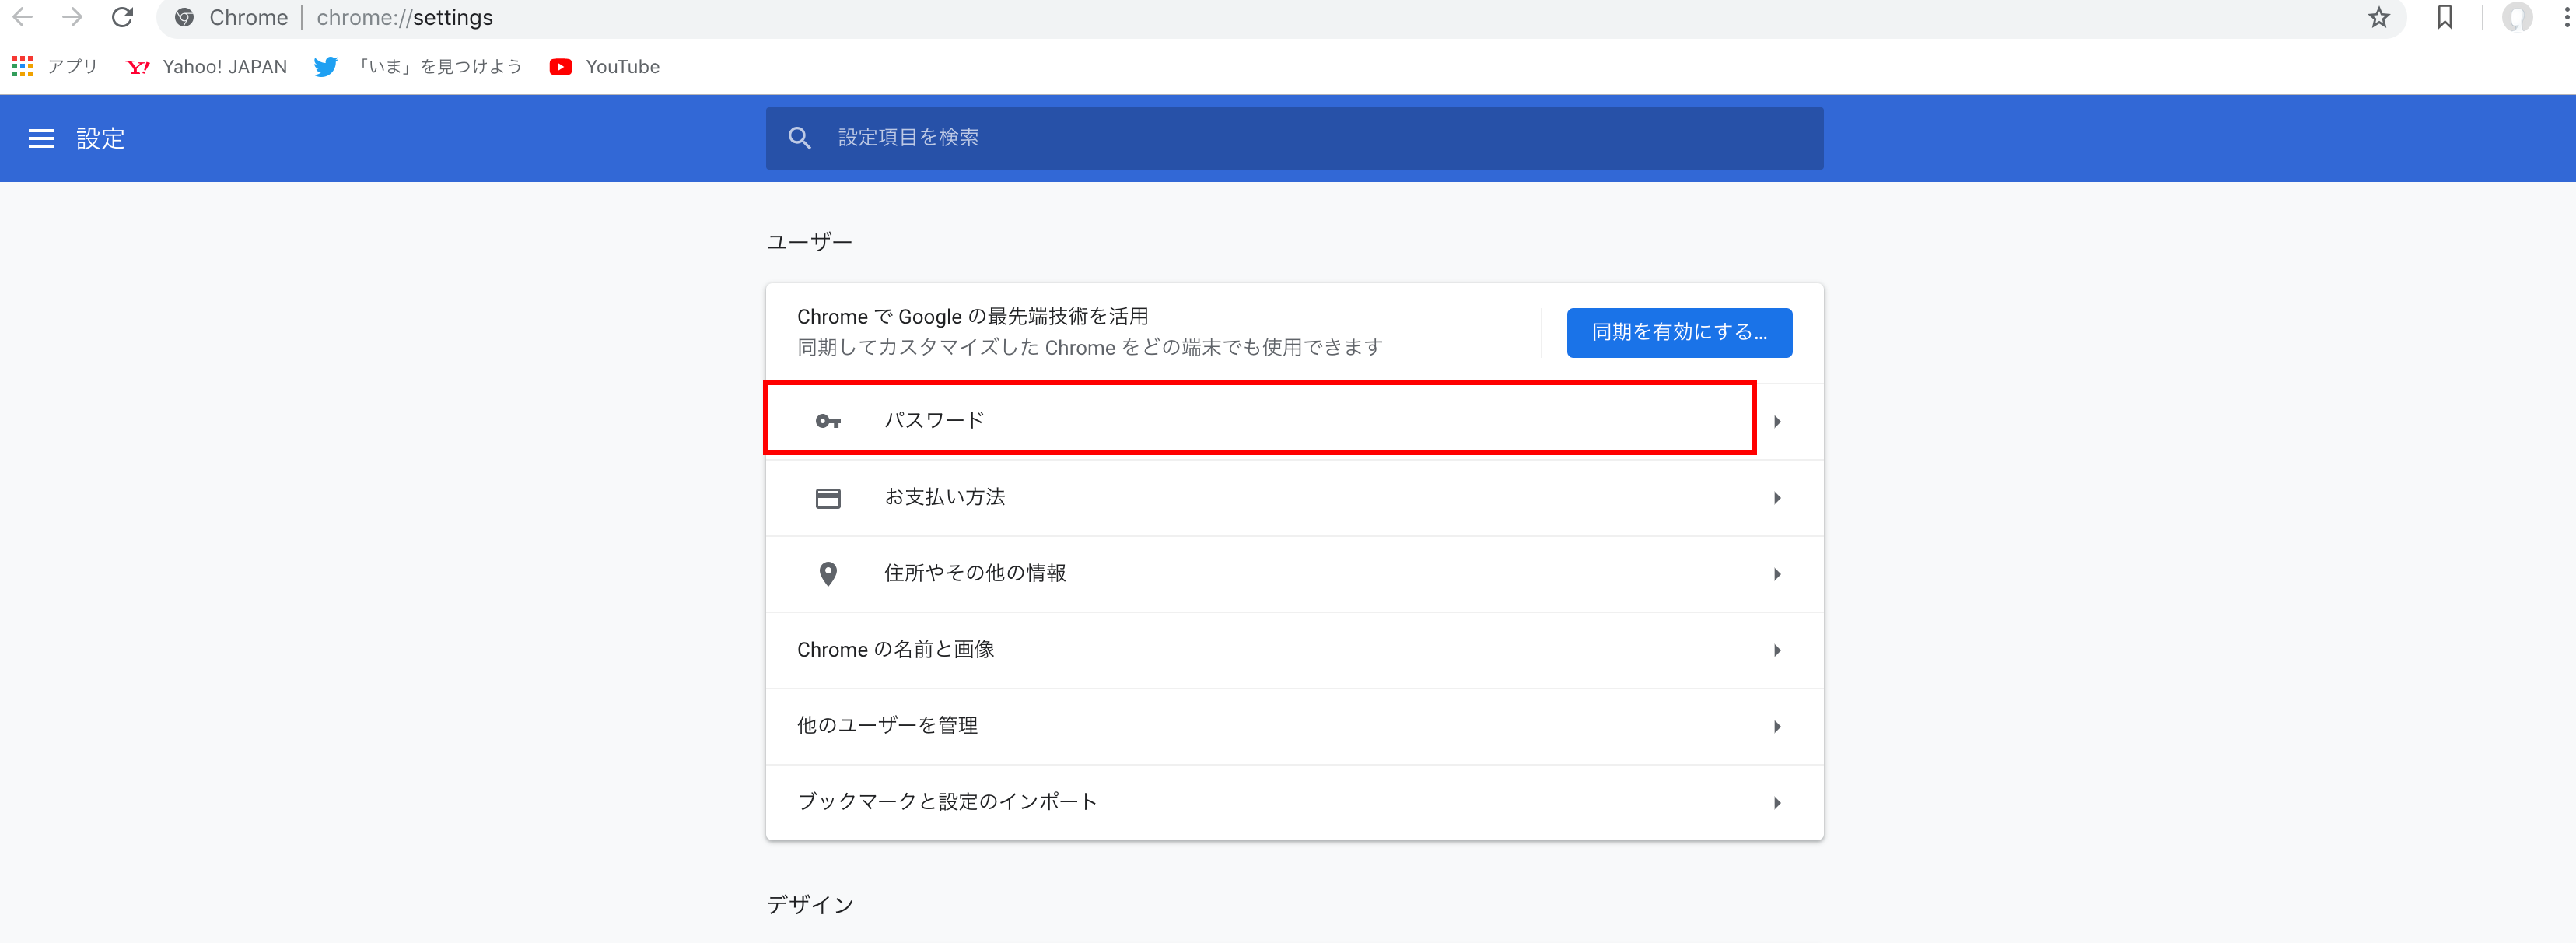
Task: Click the Chrome で Google の最先端技術を活用 text
Action: pyautogui.click(x=972, y=317)
